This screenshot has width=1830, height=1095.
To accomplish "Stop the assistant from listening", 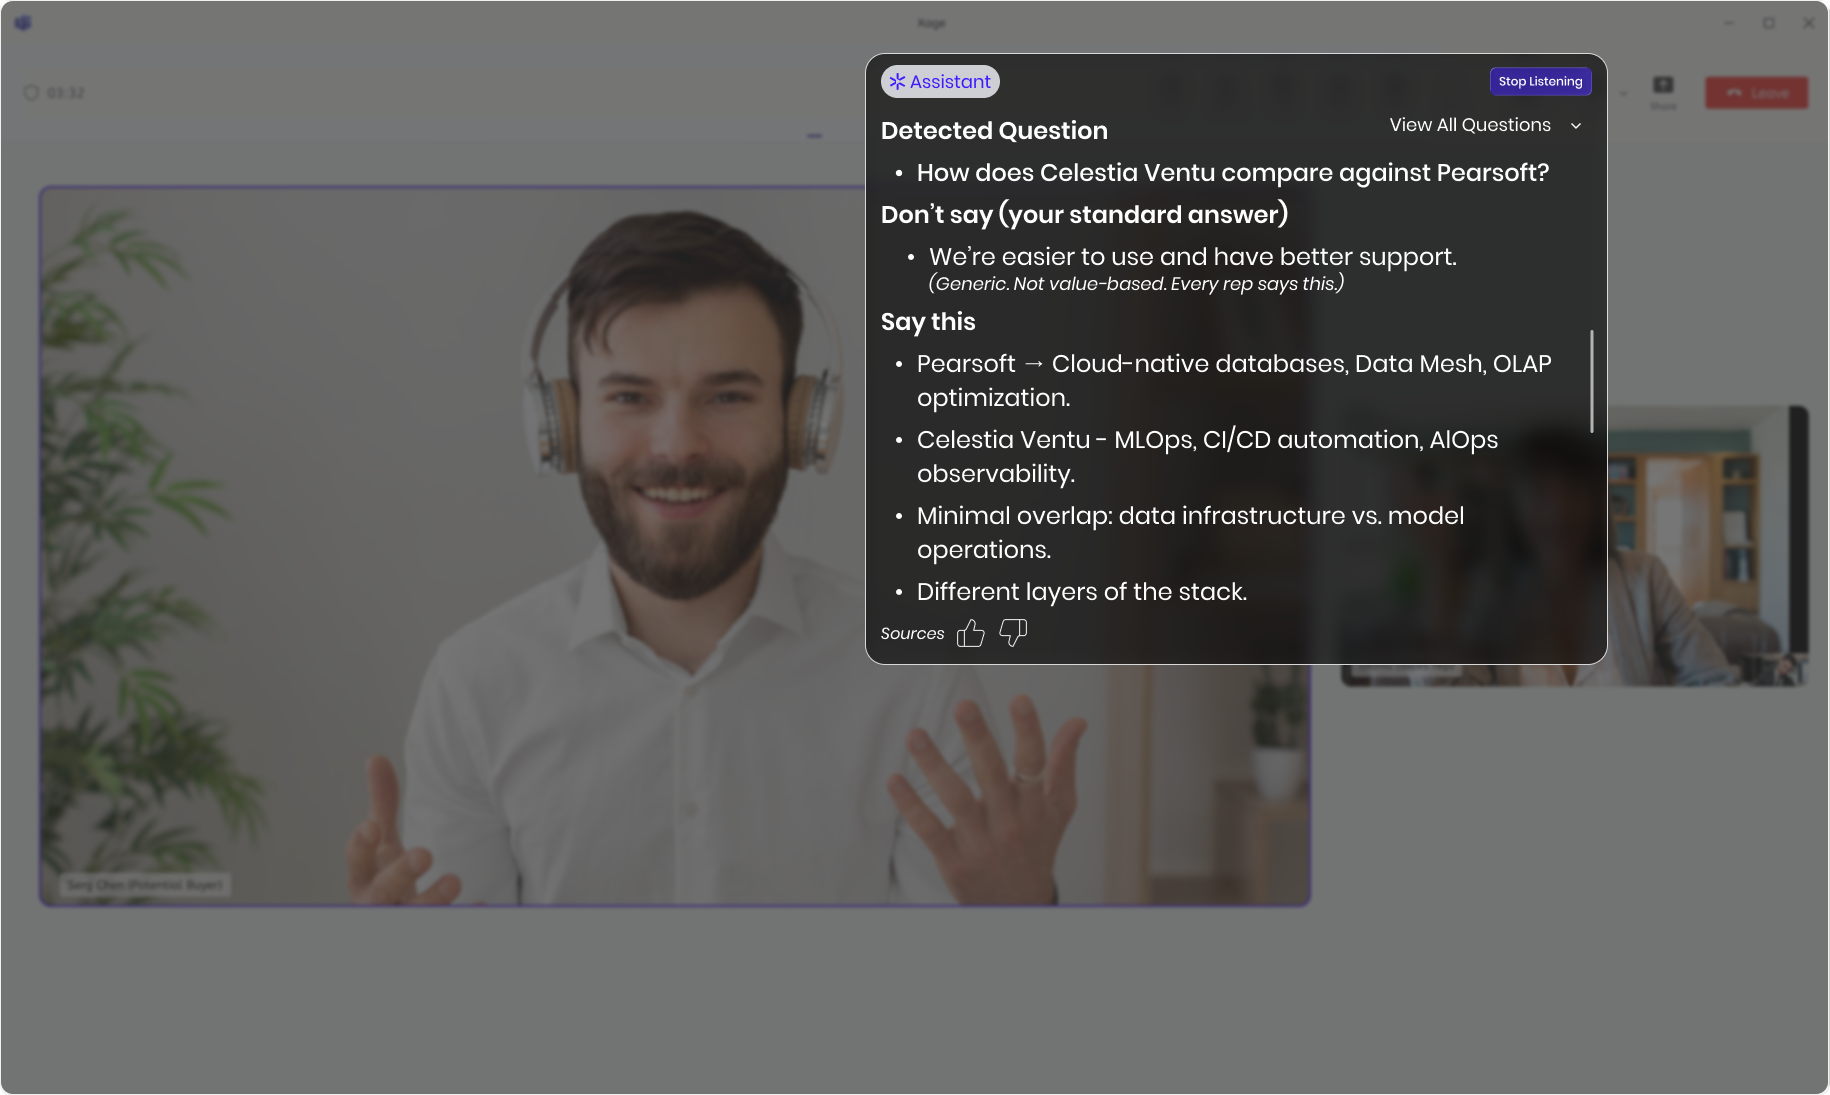I will (x=1540, y=82).
